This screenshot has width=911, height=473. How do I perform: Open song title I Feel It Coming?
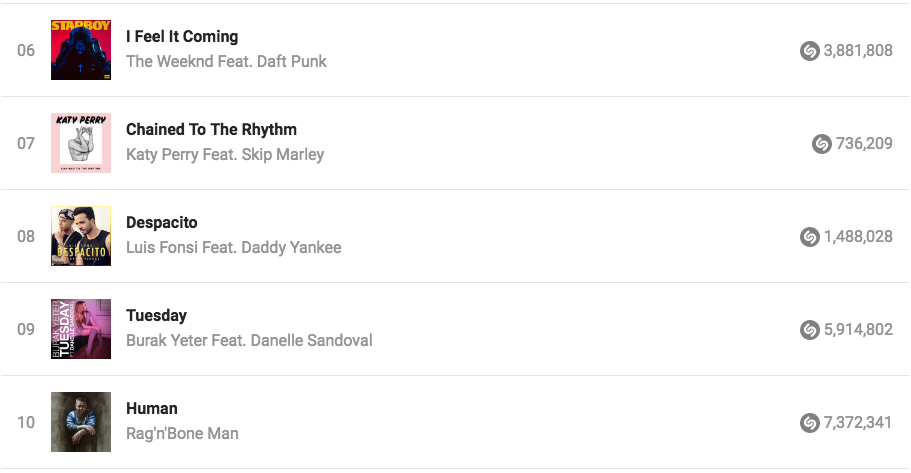tap(182, 37)
